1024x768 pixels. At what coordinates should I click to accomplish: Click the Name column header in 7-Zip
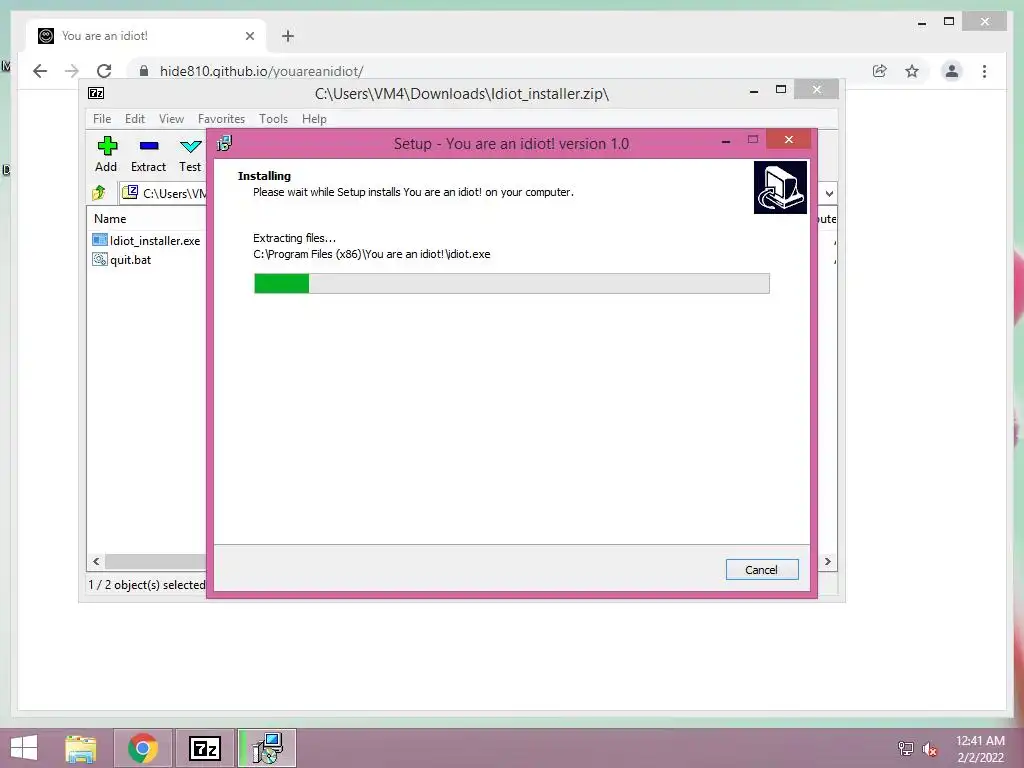pyautogui.click(x=110, y=219)
